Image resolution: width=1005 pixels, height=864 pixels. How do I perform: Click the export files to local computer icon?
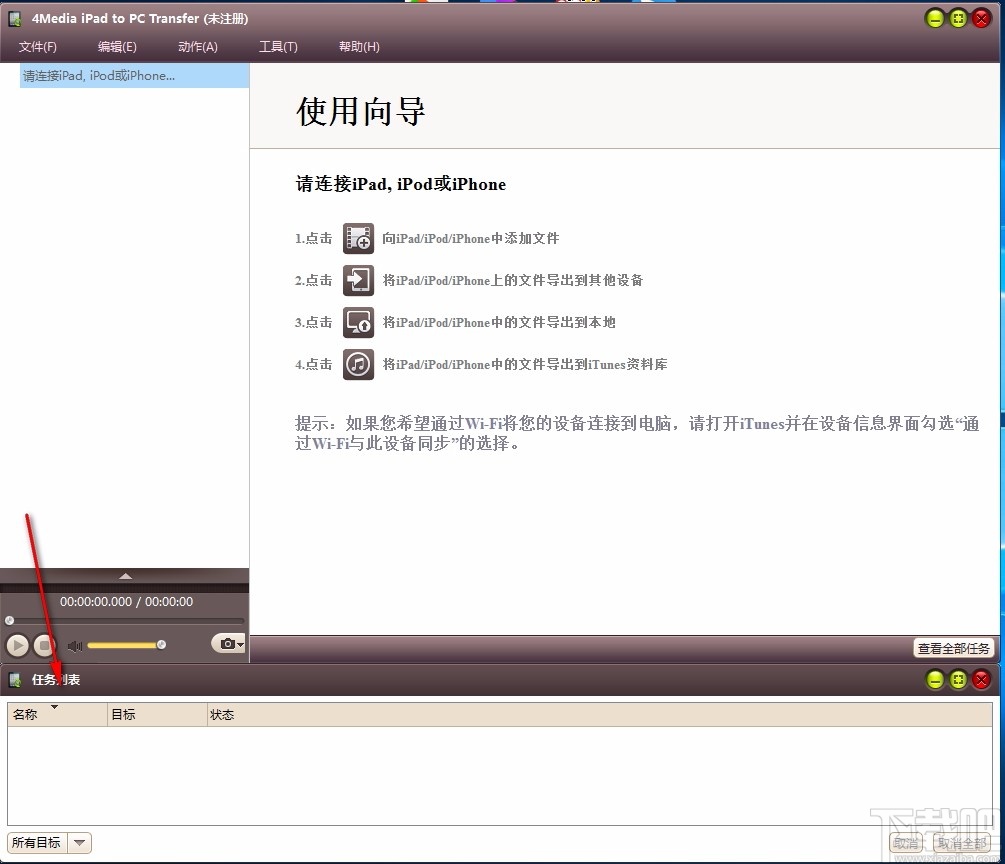(358, 322)
